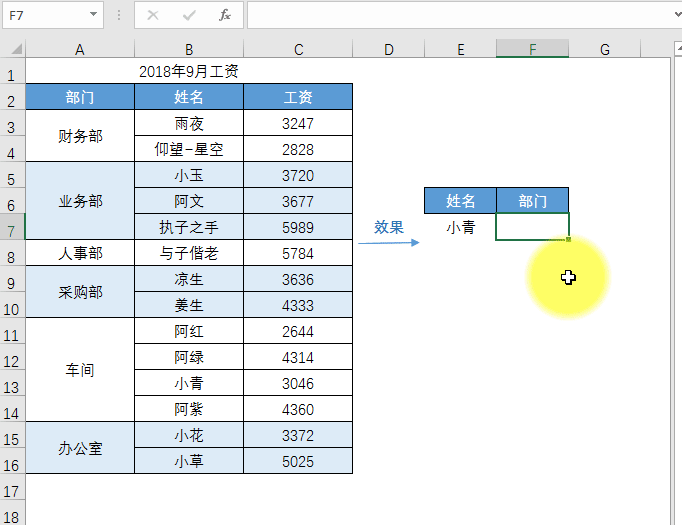The height and width of the screenshot is (525, 682).
Task: Select column A header
Action: 80,49
